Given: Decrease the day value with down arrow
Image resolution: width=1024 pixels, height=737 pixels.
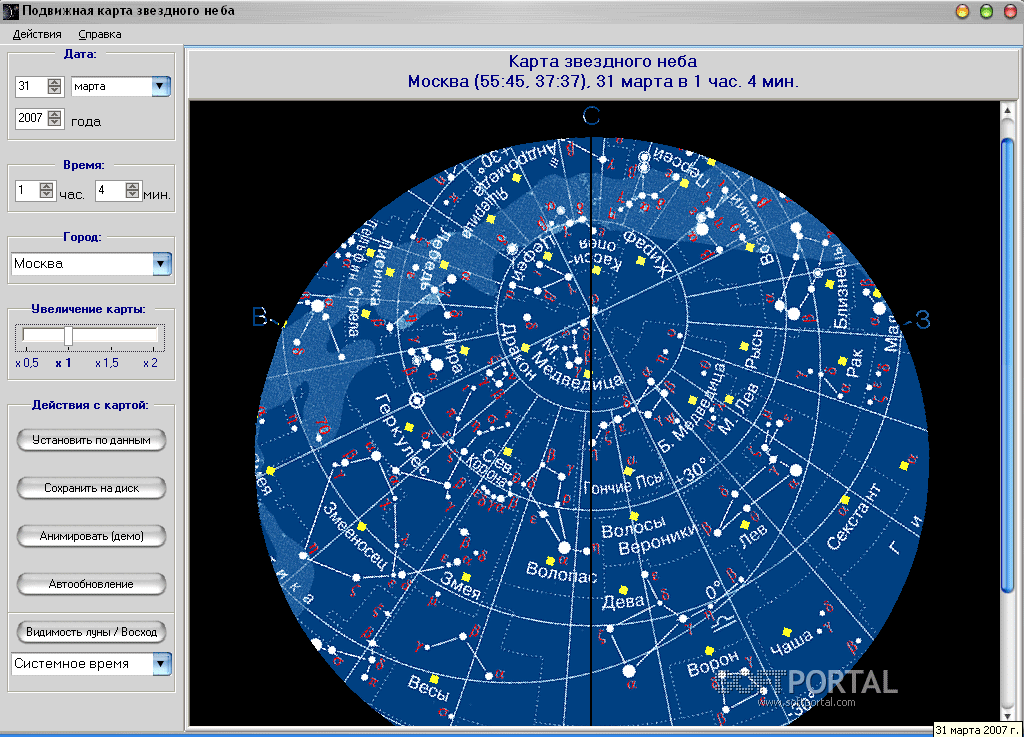Looking at the screenshot, I should tap(55, 90).
